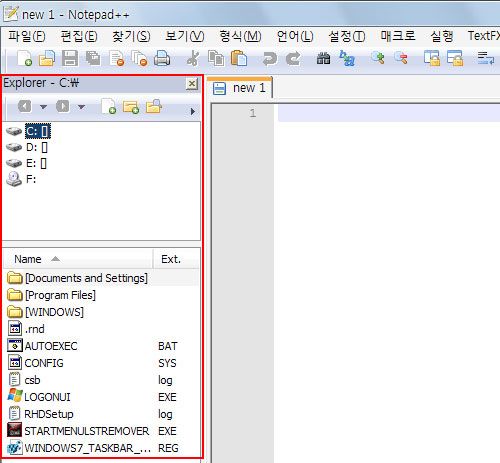Toggle synchronize vertical scrolling icon
The image size is (500, 463).
click(x=432, y=59)
